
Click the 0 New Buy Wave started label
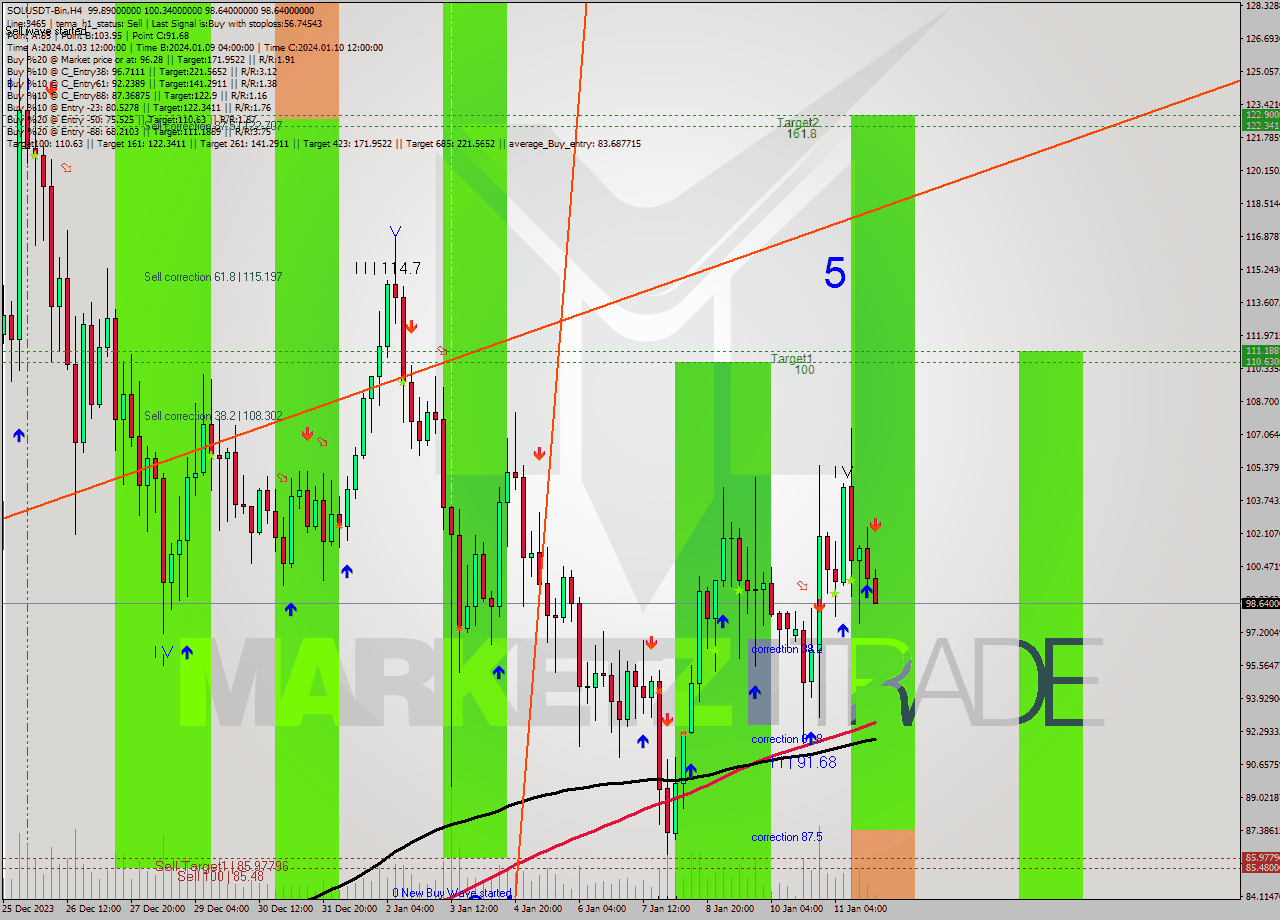(451, 893)
